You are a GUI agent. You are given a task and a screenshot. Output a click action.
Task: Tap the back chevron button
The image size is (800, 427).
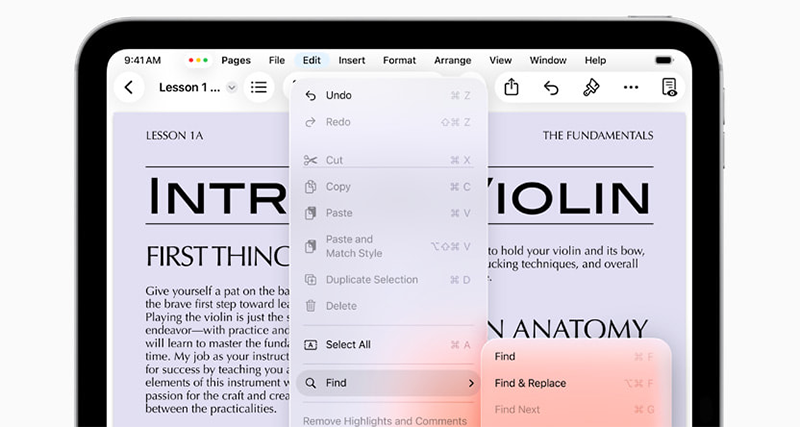(x=129, y=87)
